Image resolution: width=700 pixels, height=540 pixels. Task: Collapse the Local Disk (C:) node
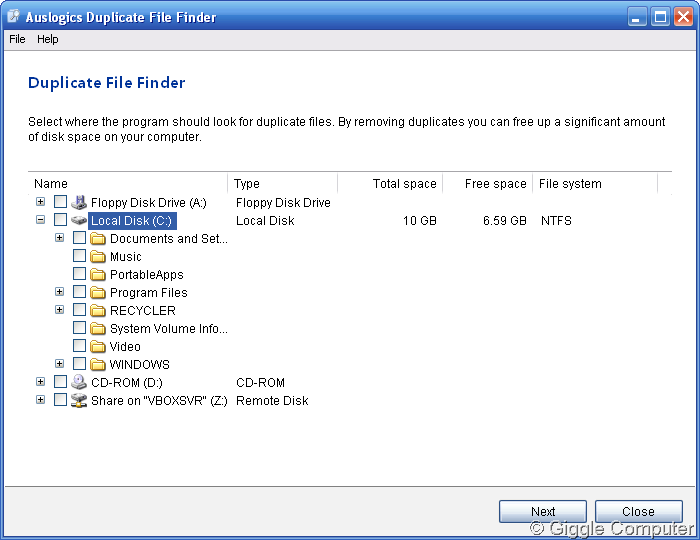coord(41,220)
